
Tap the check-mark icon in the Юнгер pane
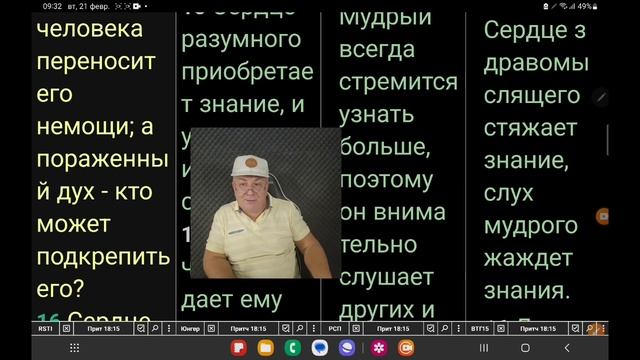286,328
